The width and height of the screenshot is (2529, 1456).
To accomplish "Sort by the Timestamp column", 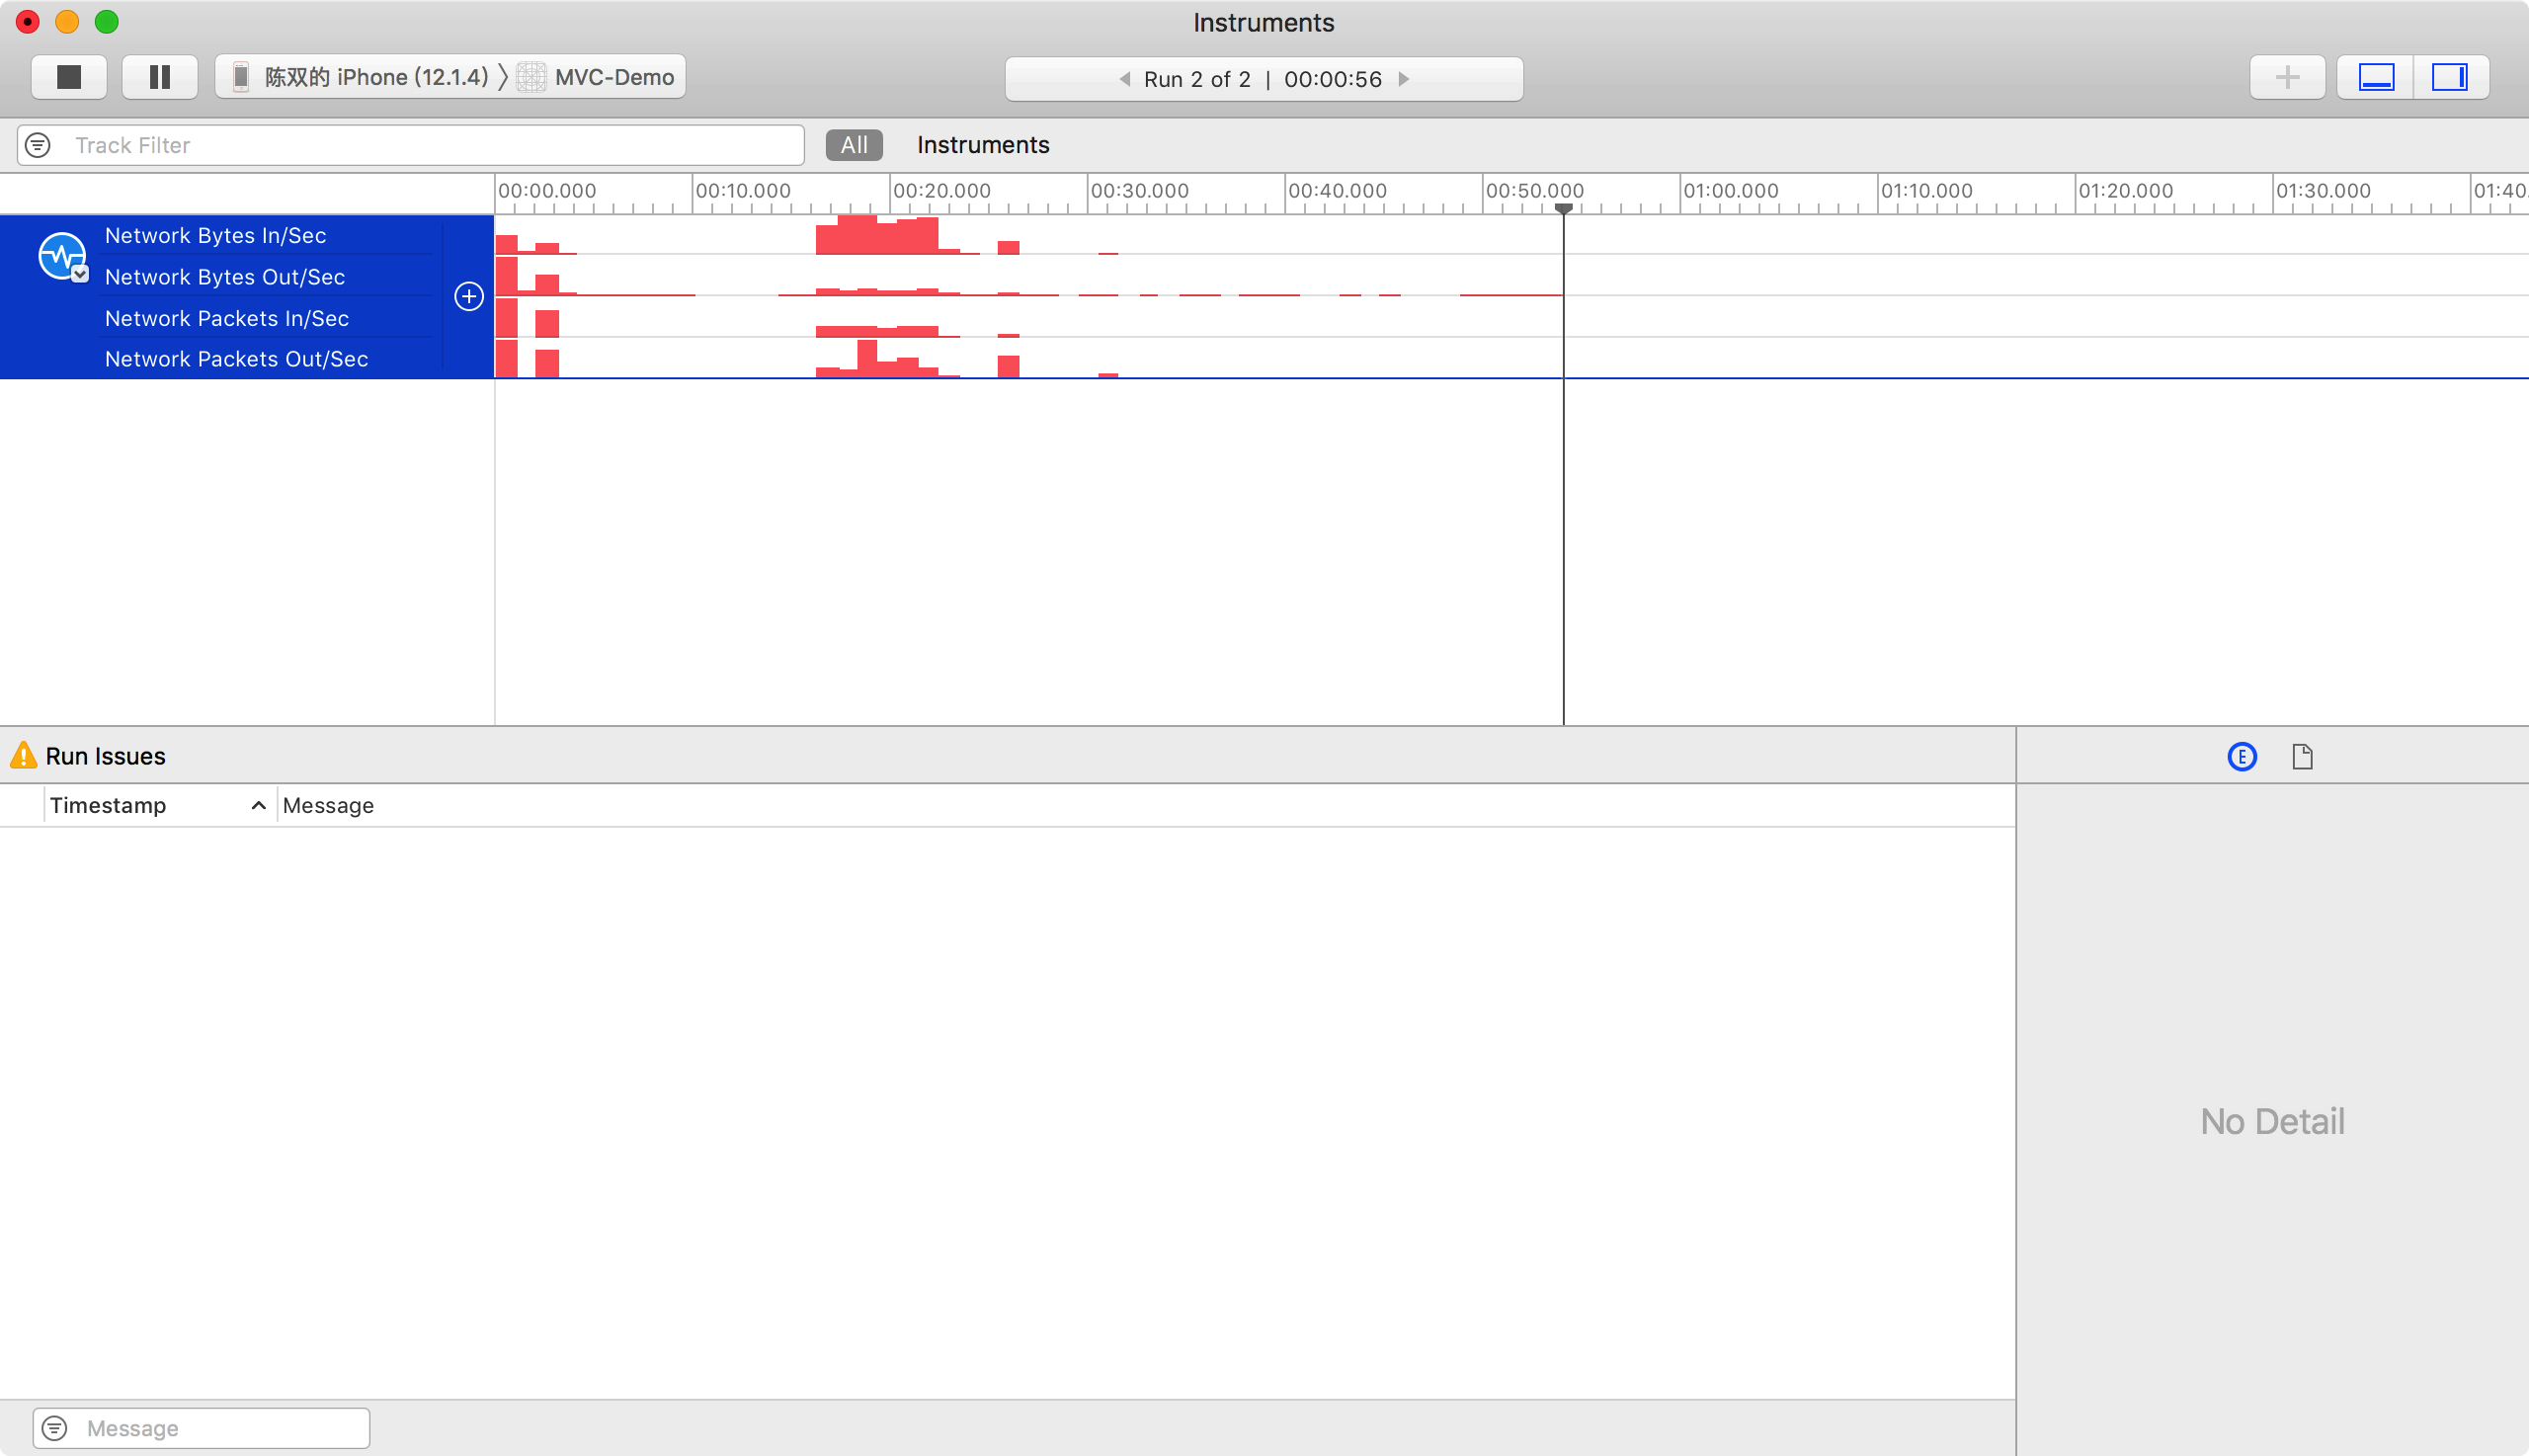I will click(x=108, y=805).
